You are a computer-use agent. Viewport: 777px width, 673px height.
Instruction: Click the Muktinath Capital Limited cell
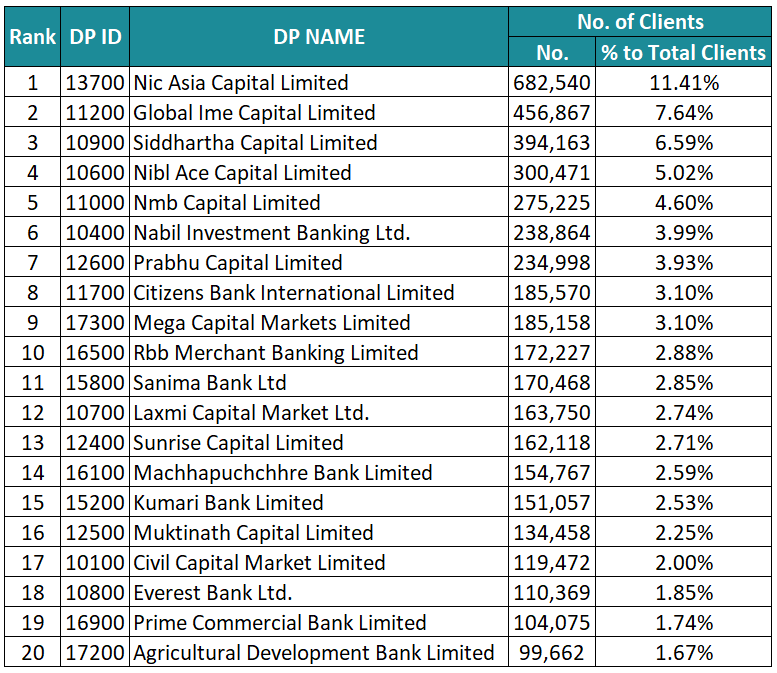click(253, 533)
